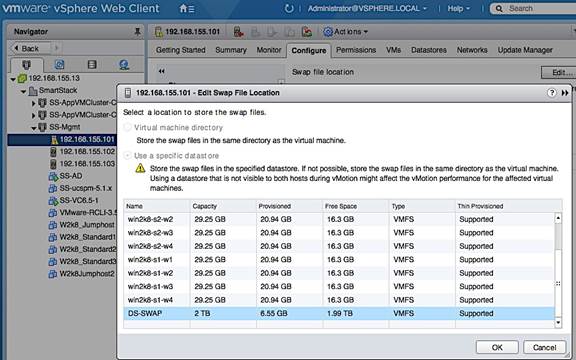Select the DS-SWAP datastore row
576x360 pixels.
[x=339, y=313]
